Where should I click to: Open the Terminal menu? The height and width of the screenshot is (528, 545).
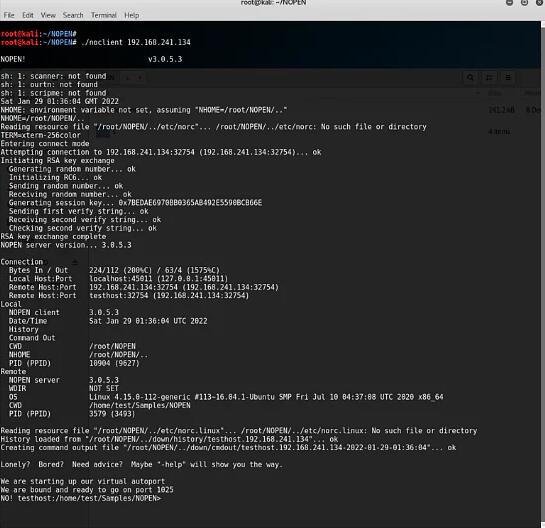tap(104, 15)
